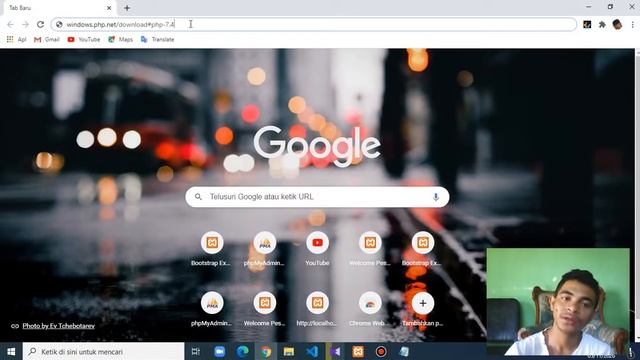Viewport: 640px width, 360px height.
Task: Launch Visual Studio purple icon from taskbar
Action: 335,351
